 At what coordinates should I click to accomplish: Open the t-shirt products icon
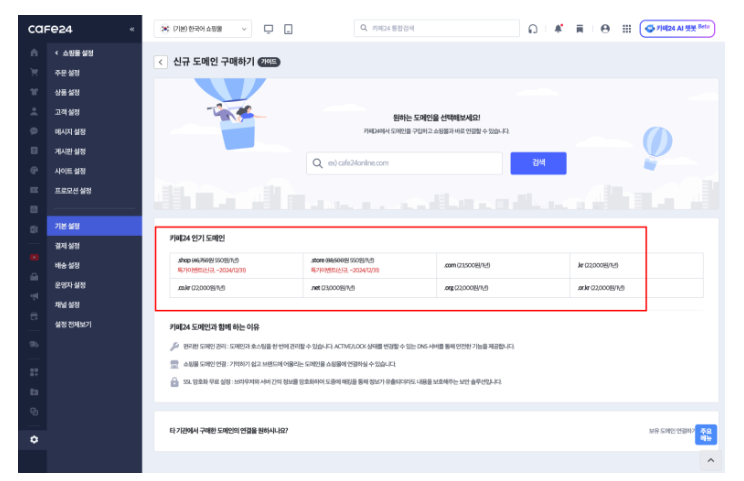point(34,92)
